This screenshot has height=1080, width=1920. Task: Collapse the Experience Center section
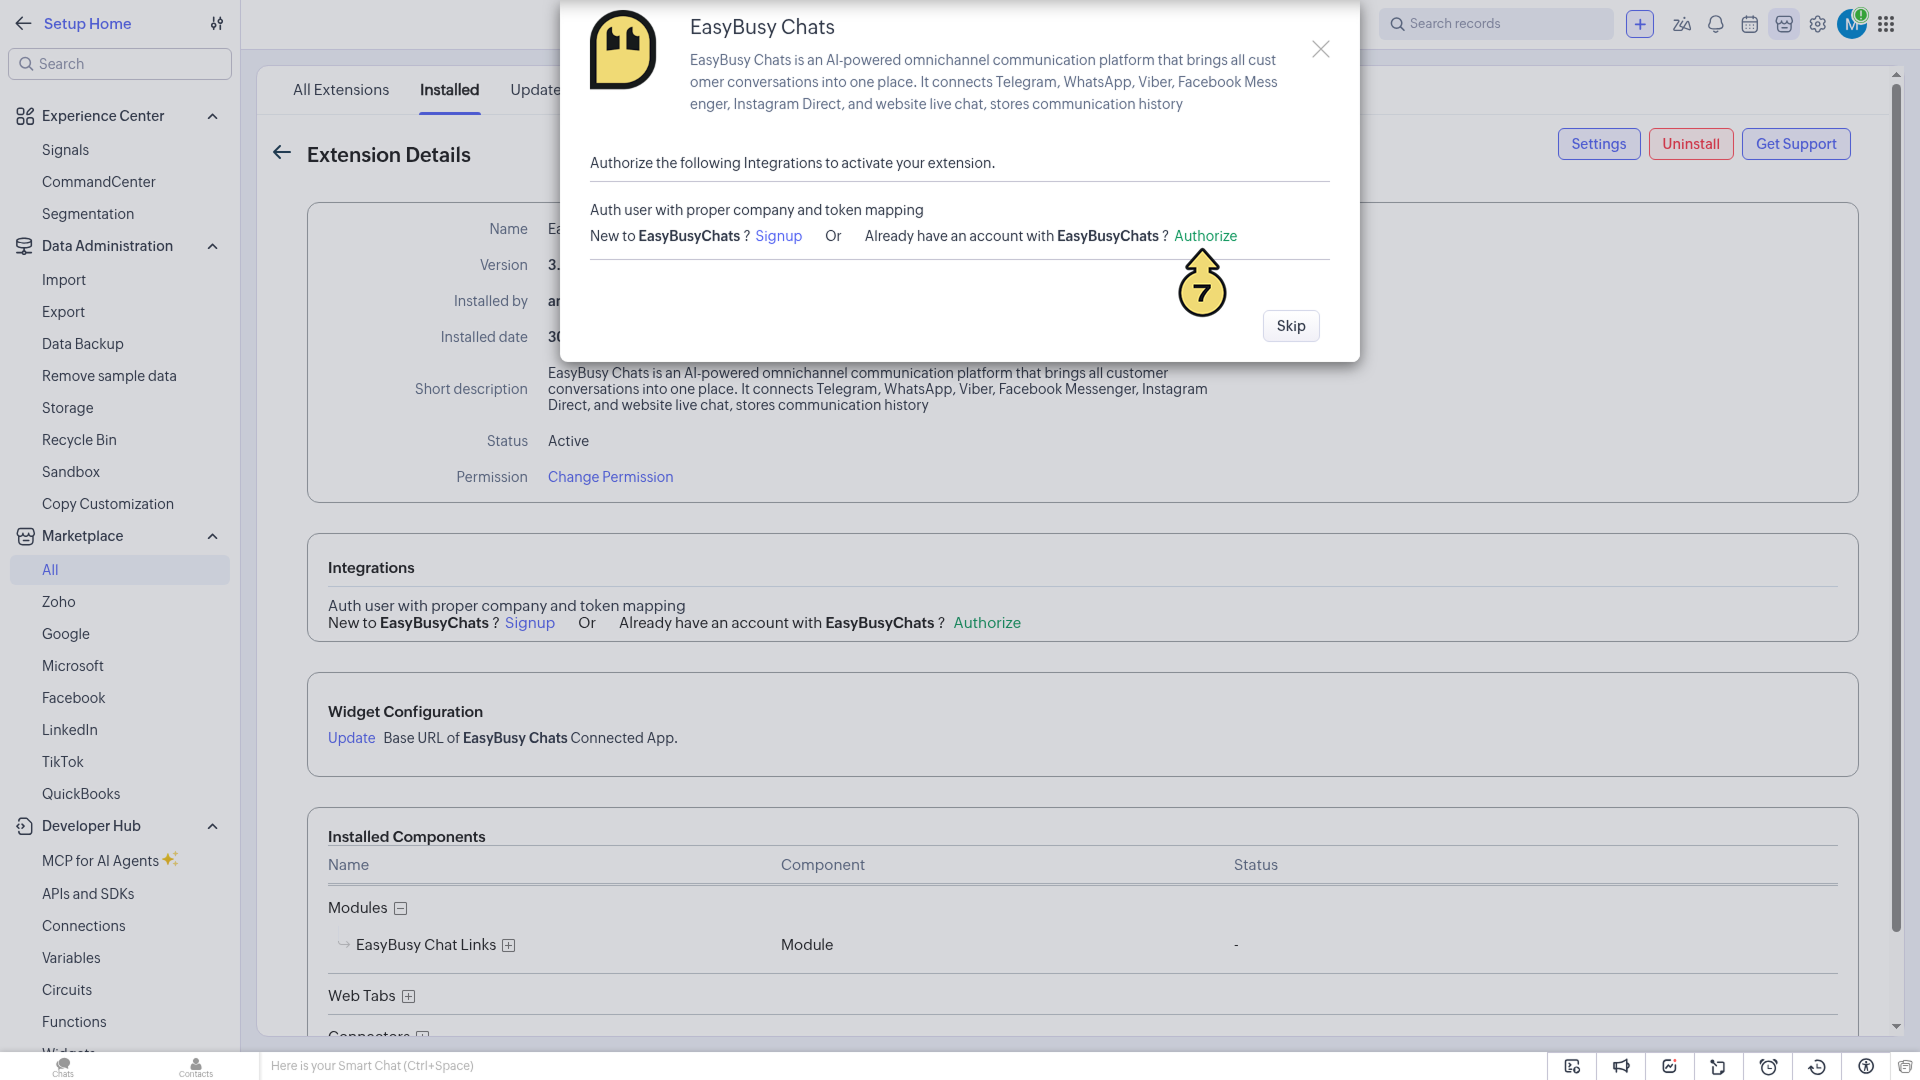click(x=212, y=117)
